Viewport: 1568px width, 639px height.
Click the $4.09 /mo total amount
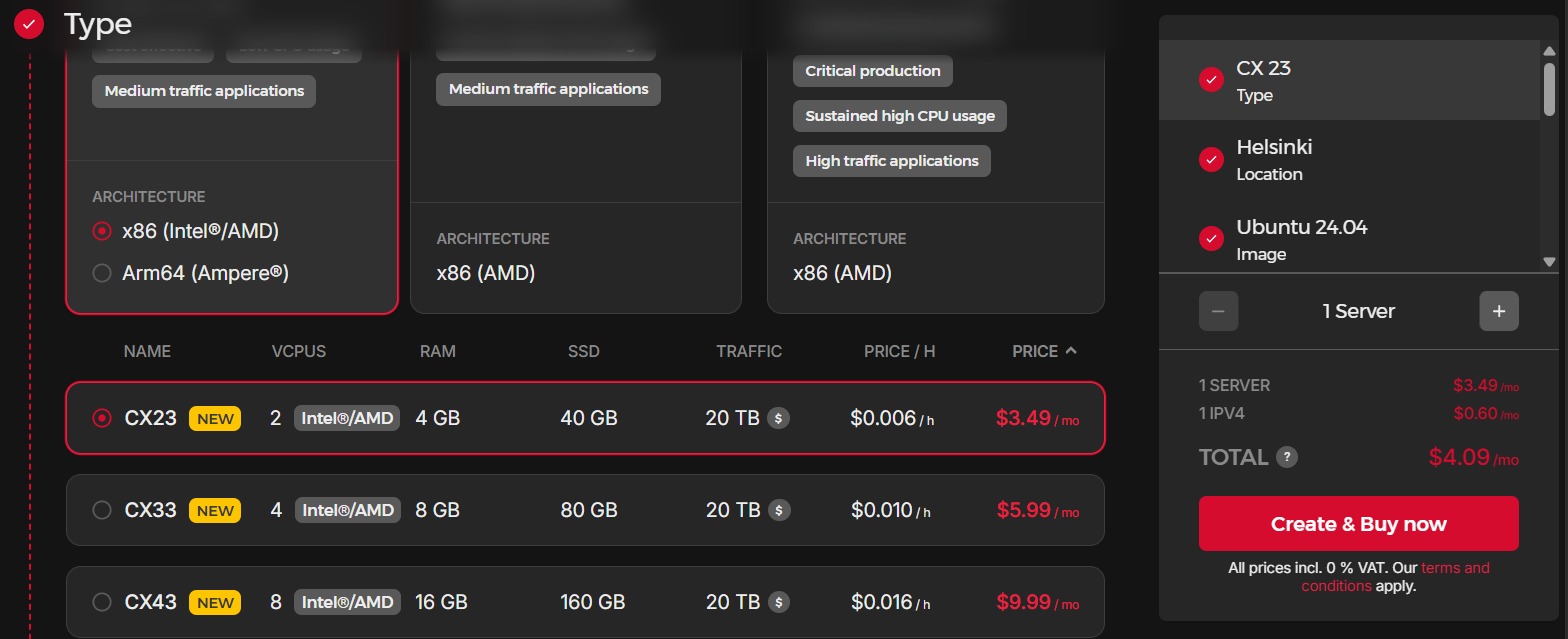click(1474, 458)
